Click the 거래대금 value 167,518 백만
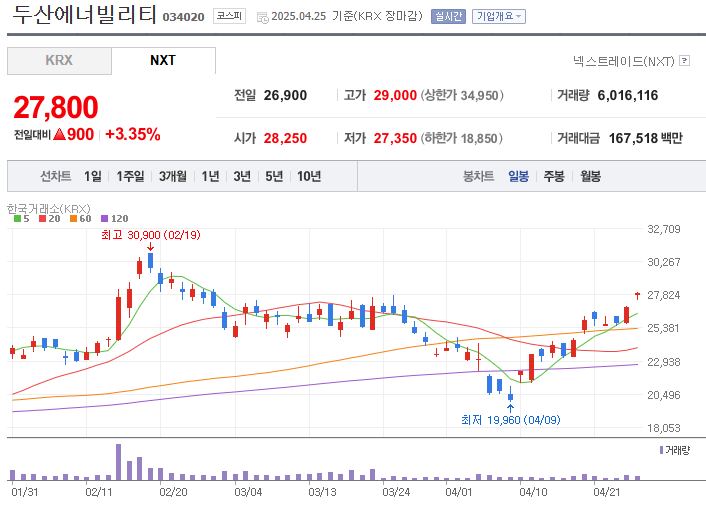 pos(646,138)
